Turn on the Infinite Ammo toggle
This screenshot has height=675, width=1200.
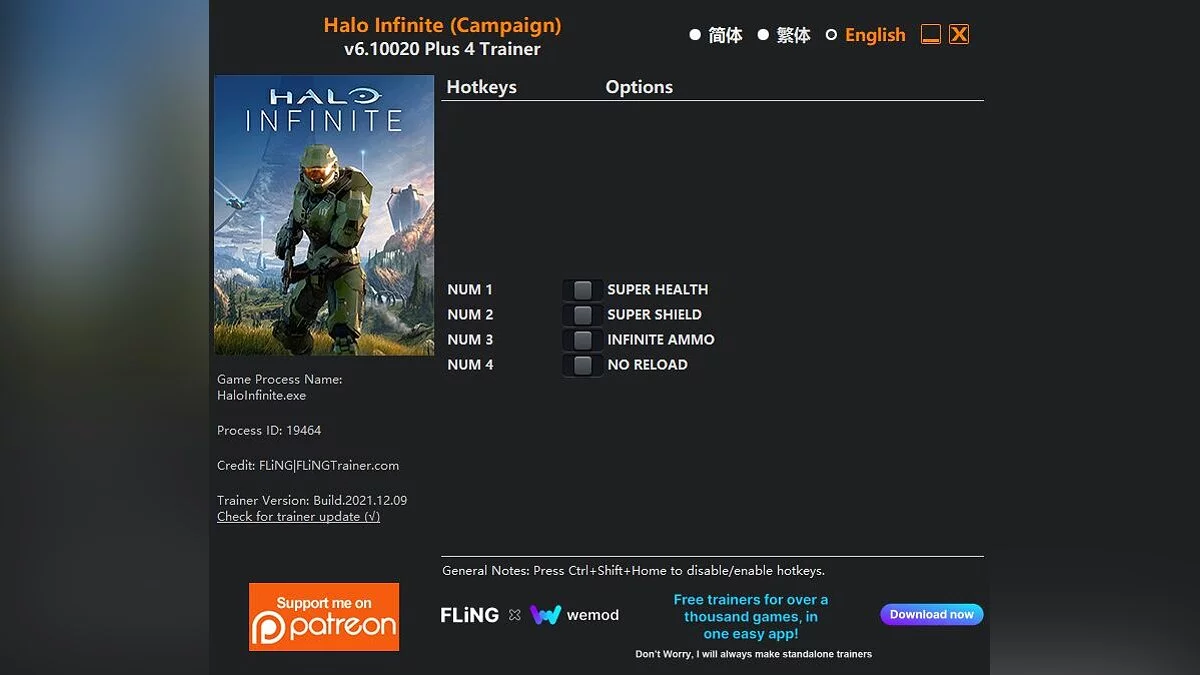point(582,340)
